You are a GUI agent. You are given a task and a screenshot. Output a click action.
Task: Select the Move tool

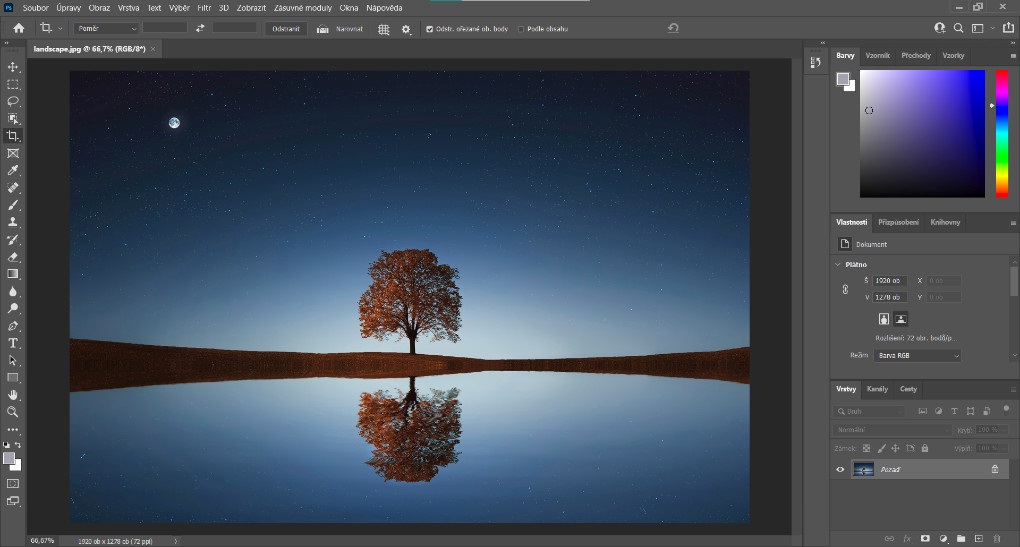[13, 67]
